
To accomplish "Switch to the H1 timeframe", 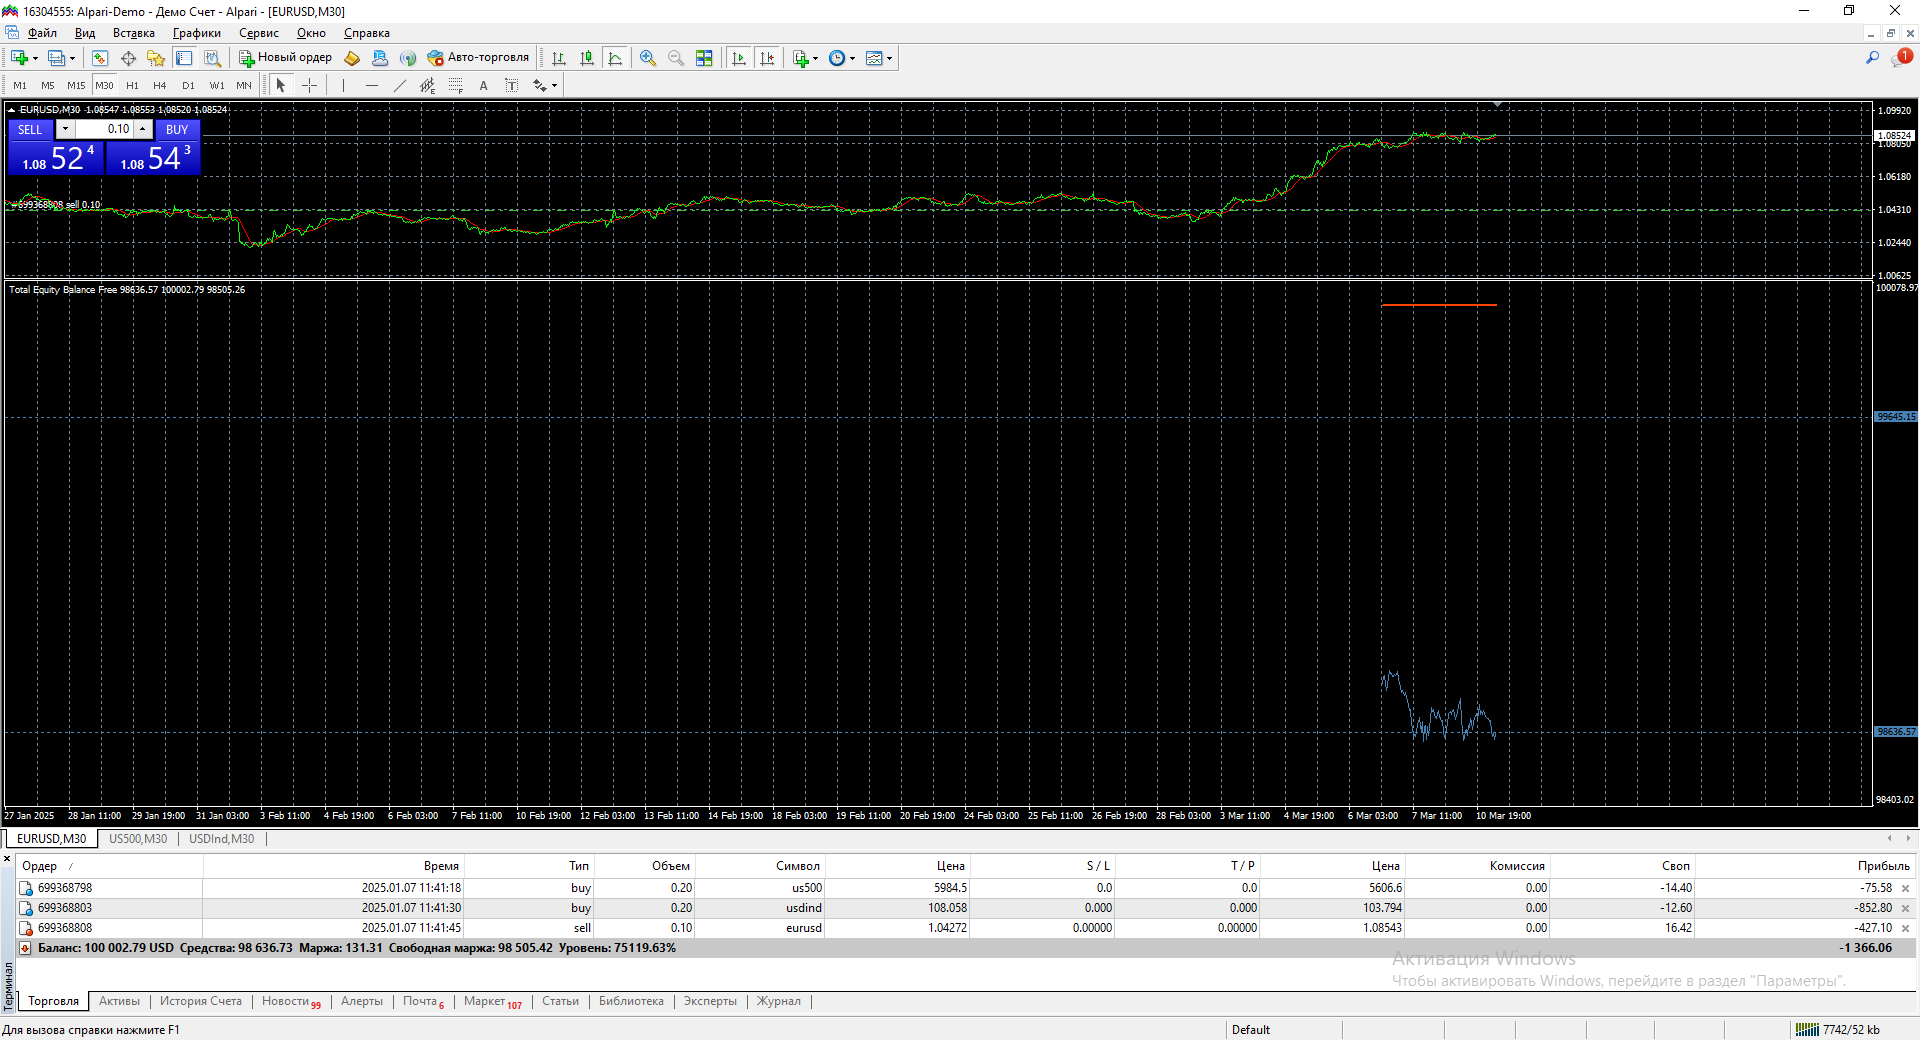I will [x=132, y=86].
